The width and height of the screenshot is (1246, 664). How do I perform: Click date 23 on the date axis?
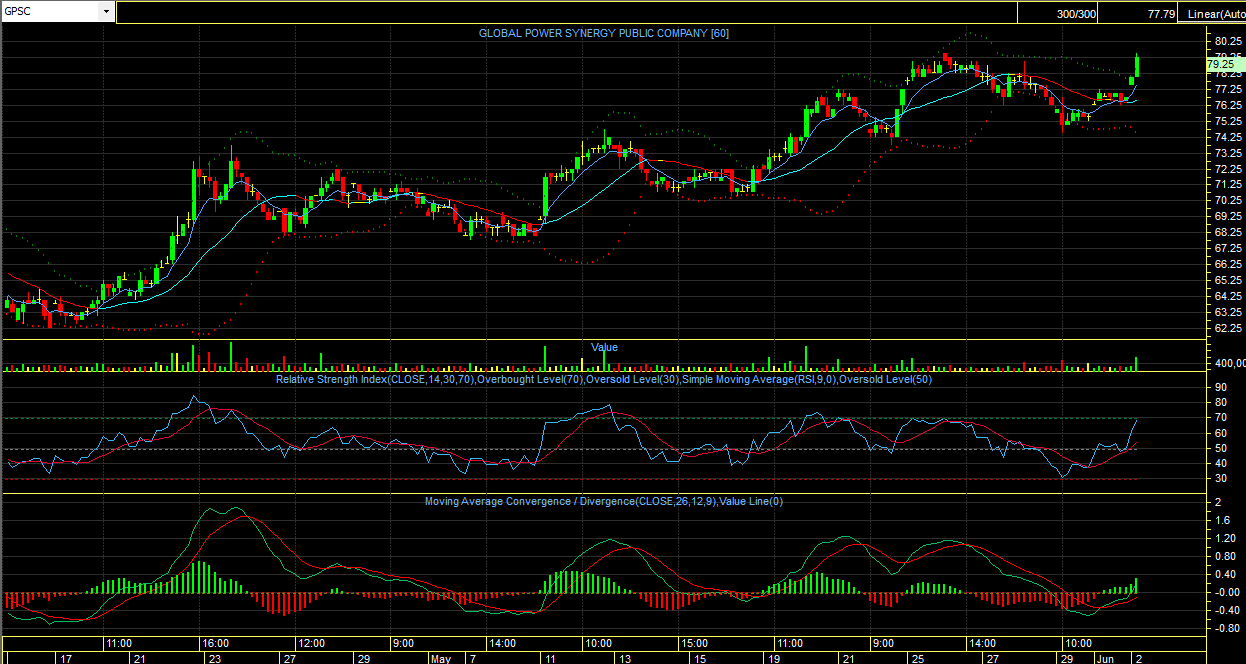pyautogui.click(x=214, y=659)
